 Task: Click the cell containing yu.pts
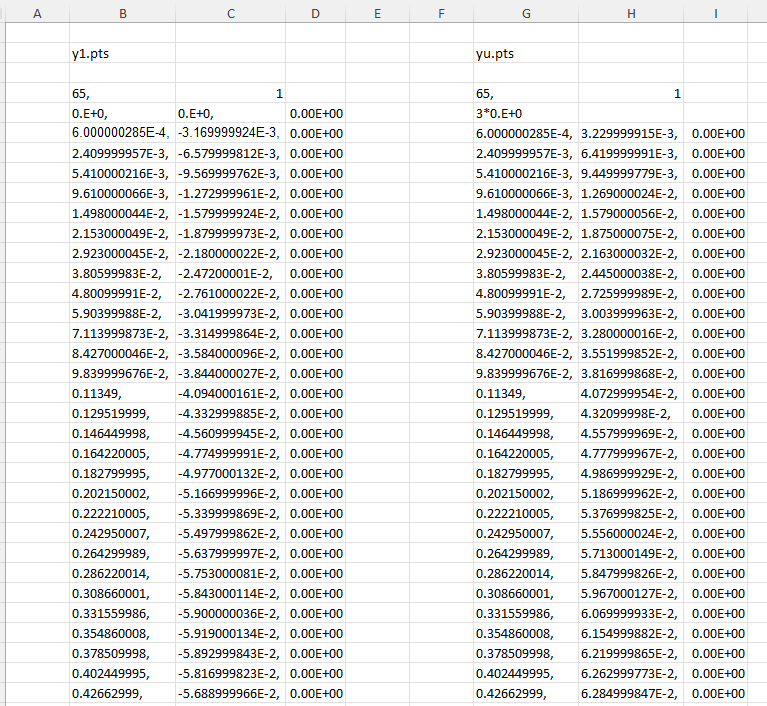pyautogui.click(x=526, y=53)
